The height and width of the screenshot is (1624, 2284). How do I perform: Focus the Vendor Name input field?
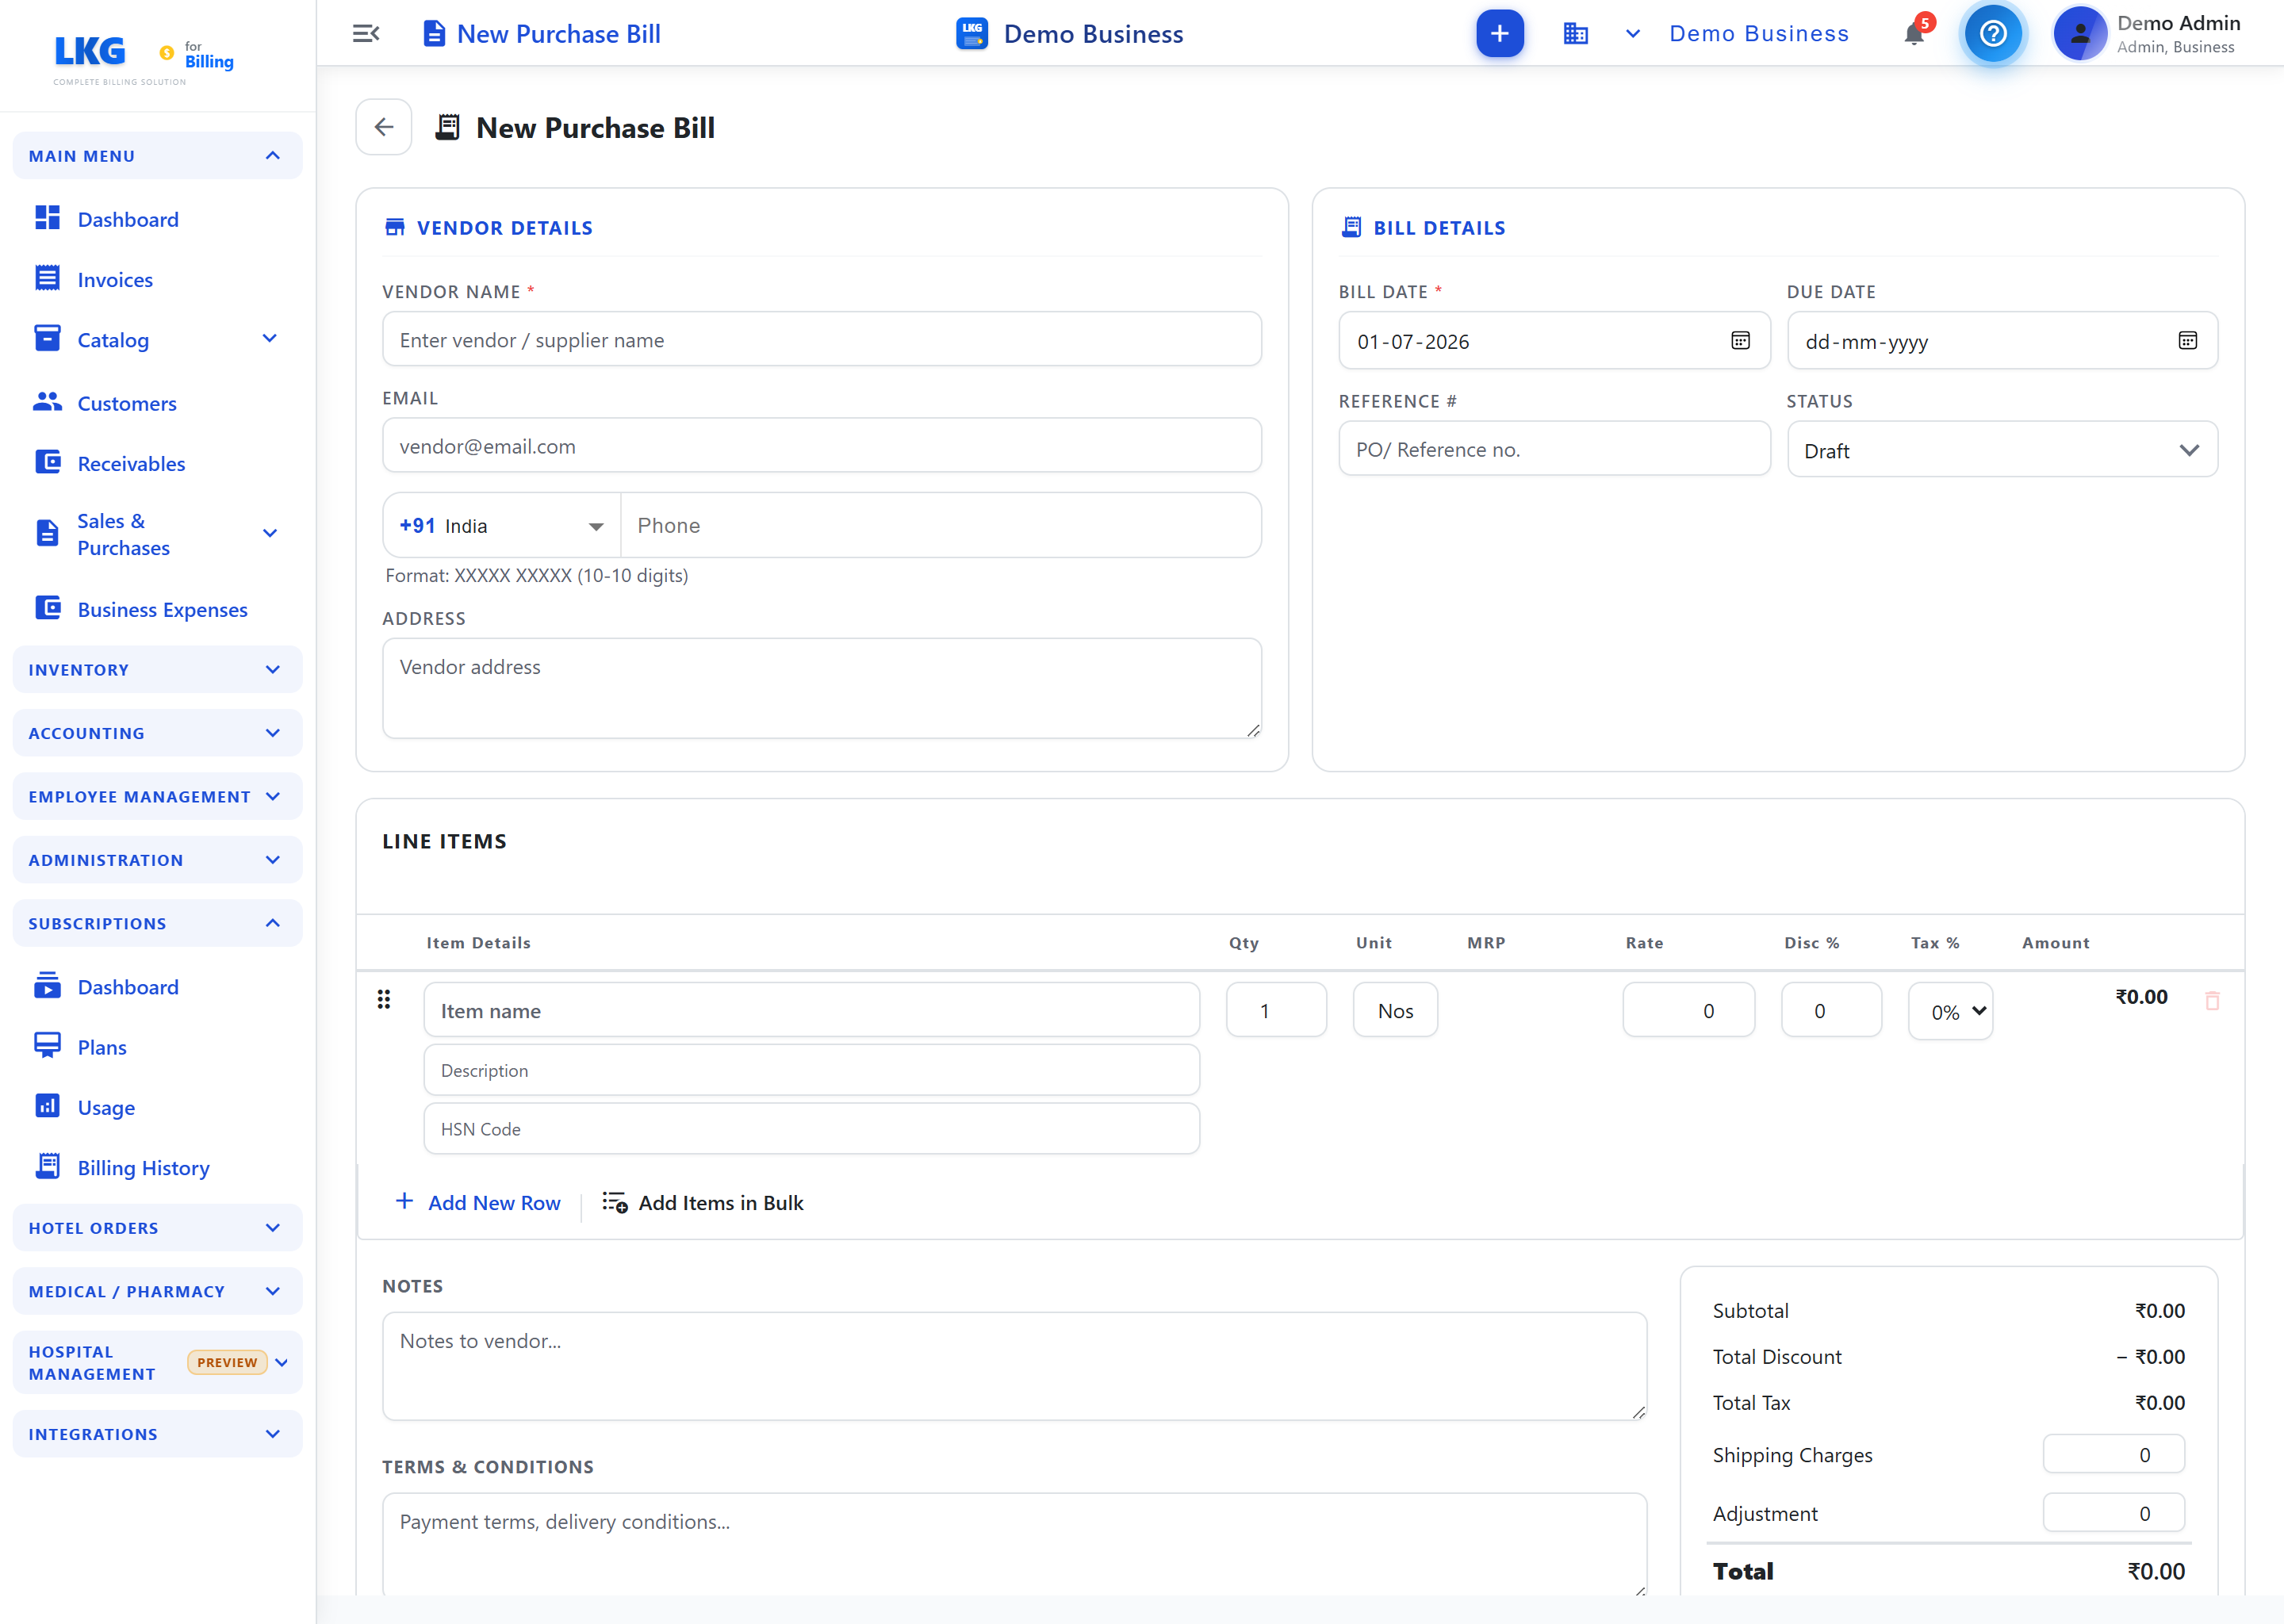[x=821, y=339]
